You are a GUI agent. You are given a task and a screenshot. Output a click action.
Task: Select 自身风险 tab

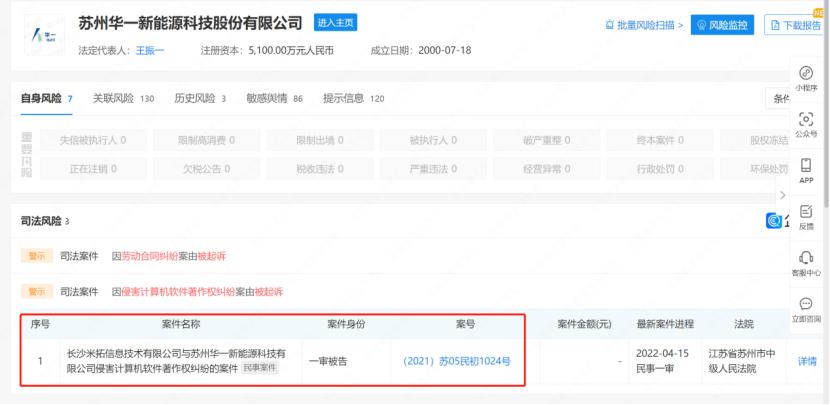pos(47,98)
